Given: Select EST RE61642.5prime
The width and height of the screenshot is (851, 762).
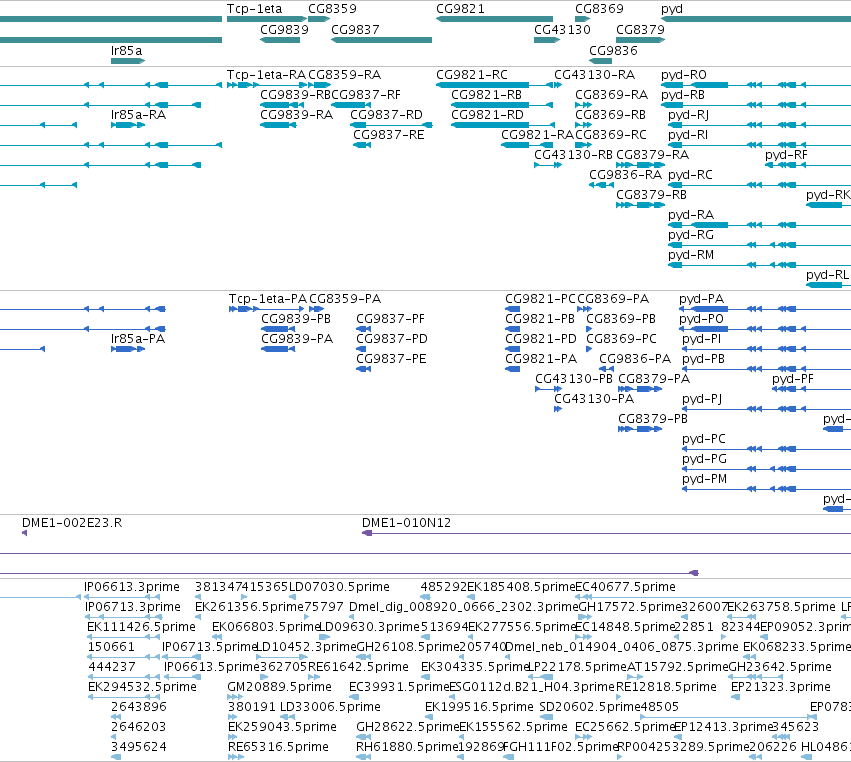Looking at the screenshot, I should click(358, 667).
